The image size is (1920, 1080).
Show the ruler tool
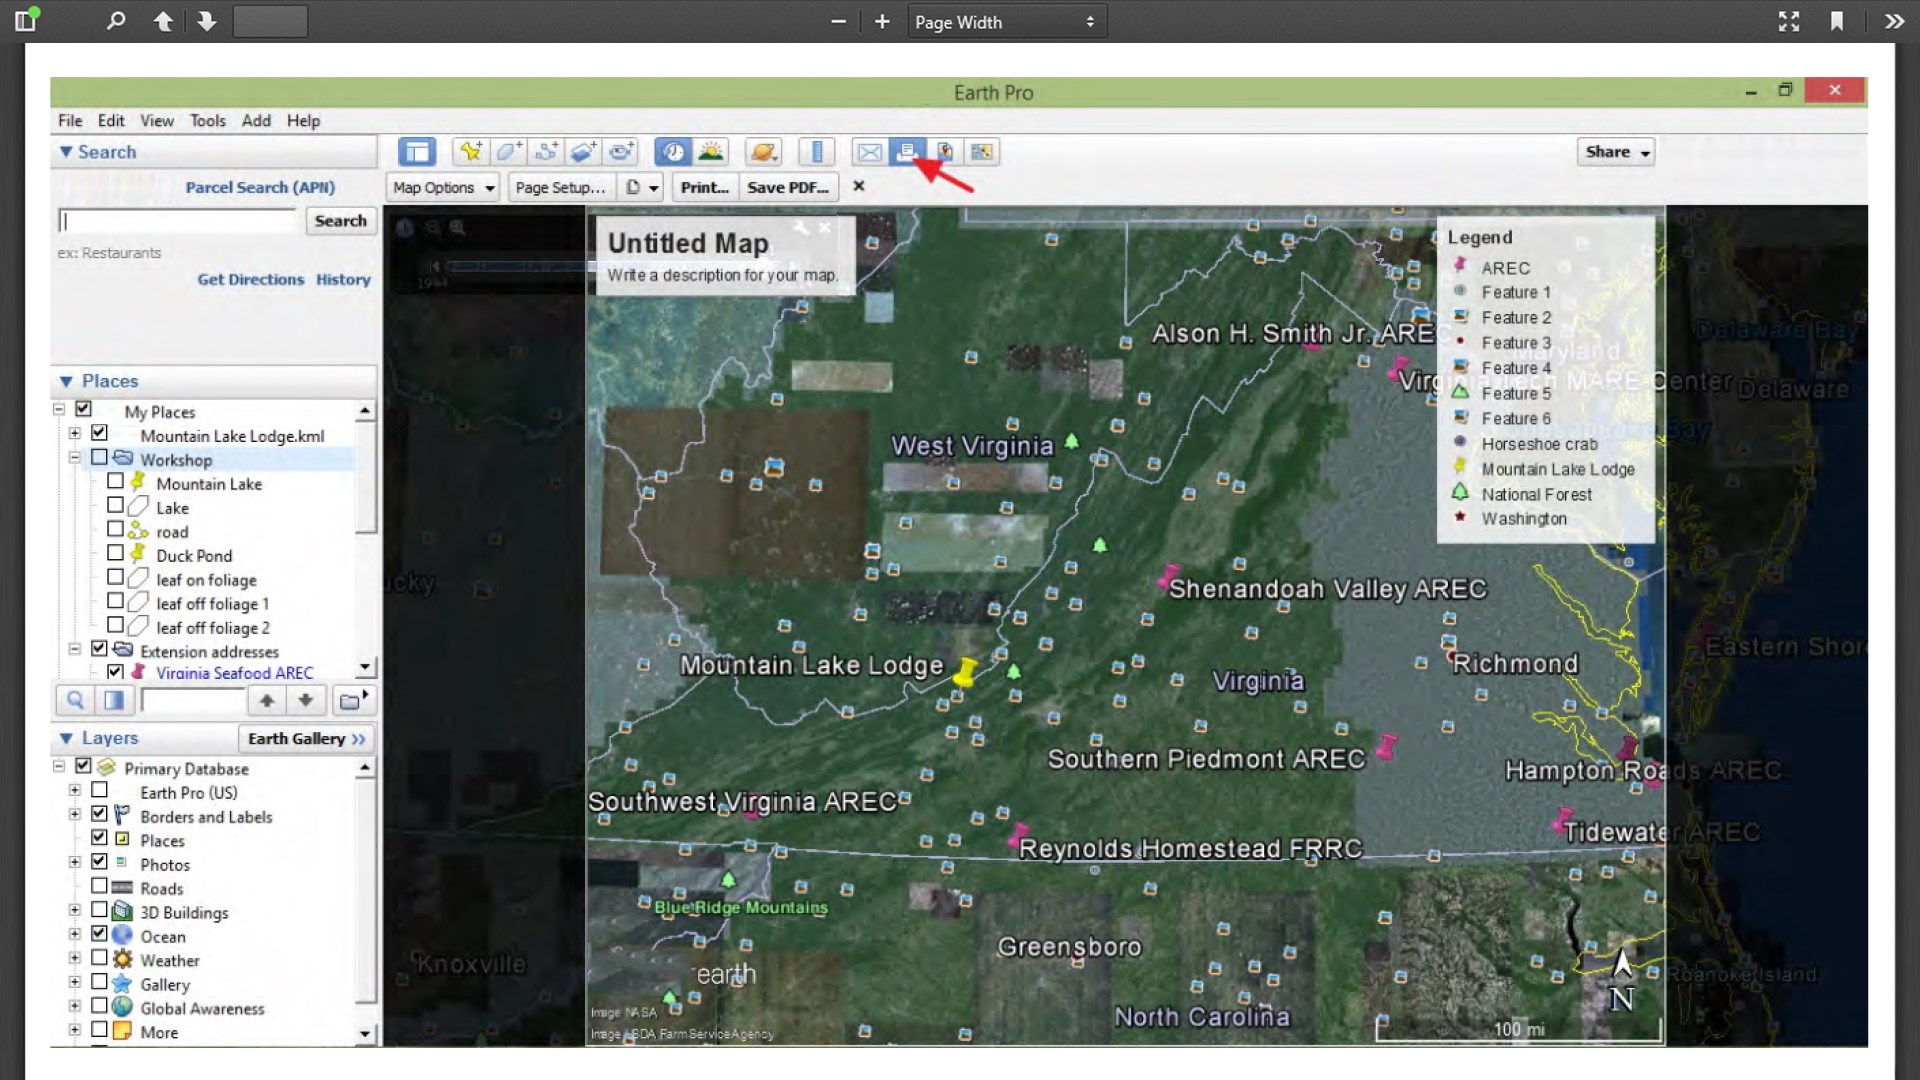click(817, 152)
